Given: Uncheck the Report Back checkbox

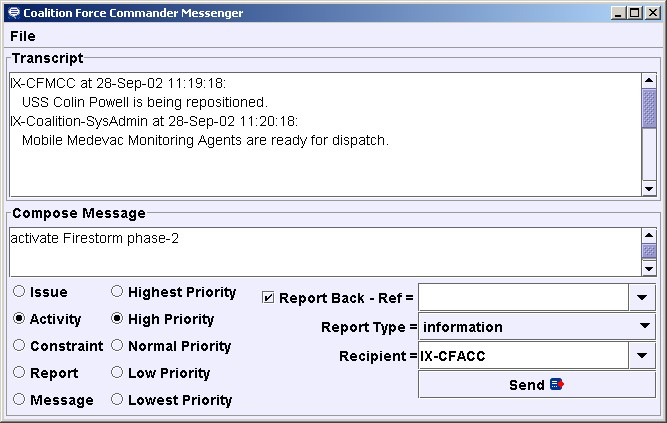Looking at the screenshot, I should pyautogui.click(x=268, y=298).
